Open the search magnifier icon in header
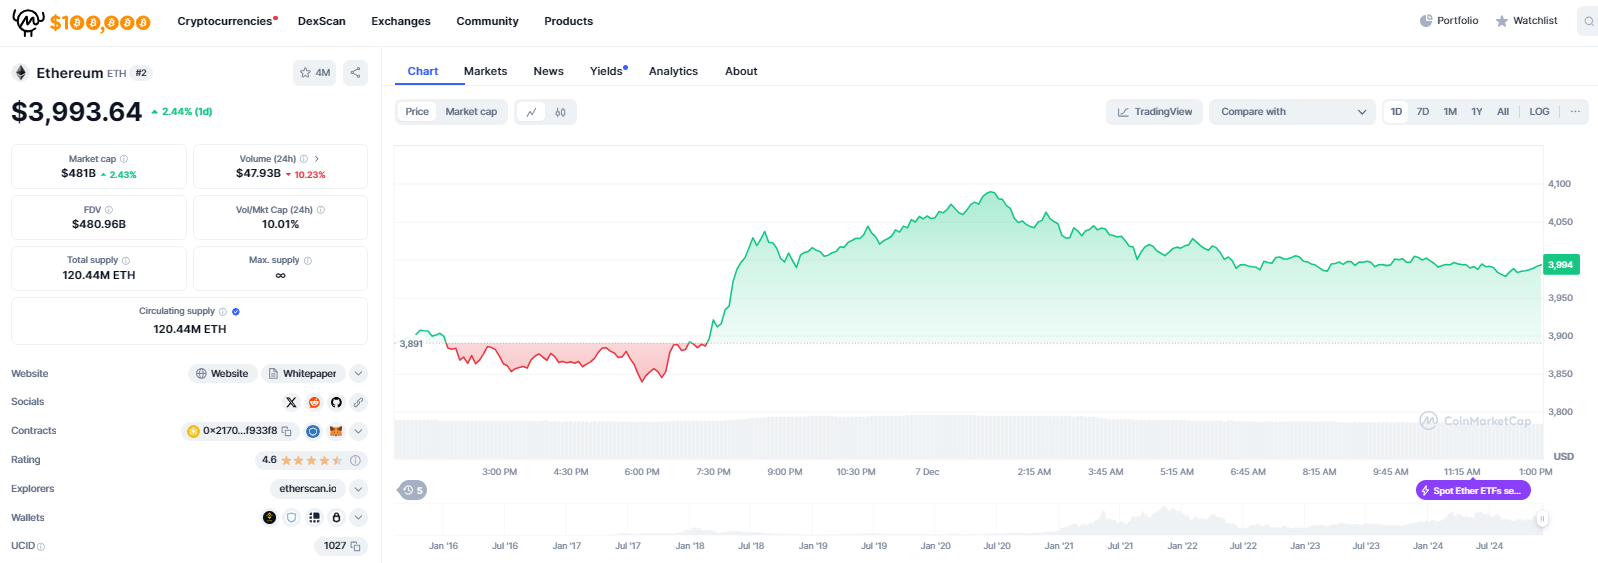 (x=1588, y=21)
